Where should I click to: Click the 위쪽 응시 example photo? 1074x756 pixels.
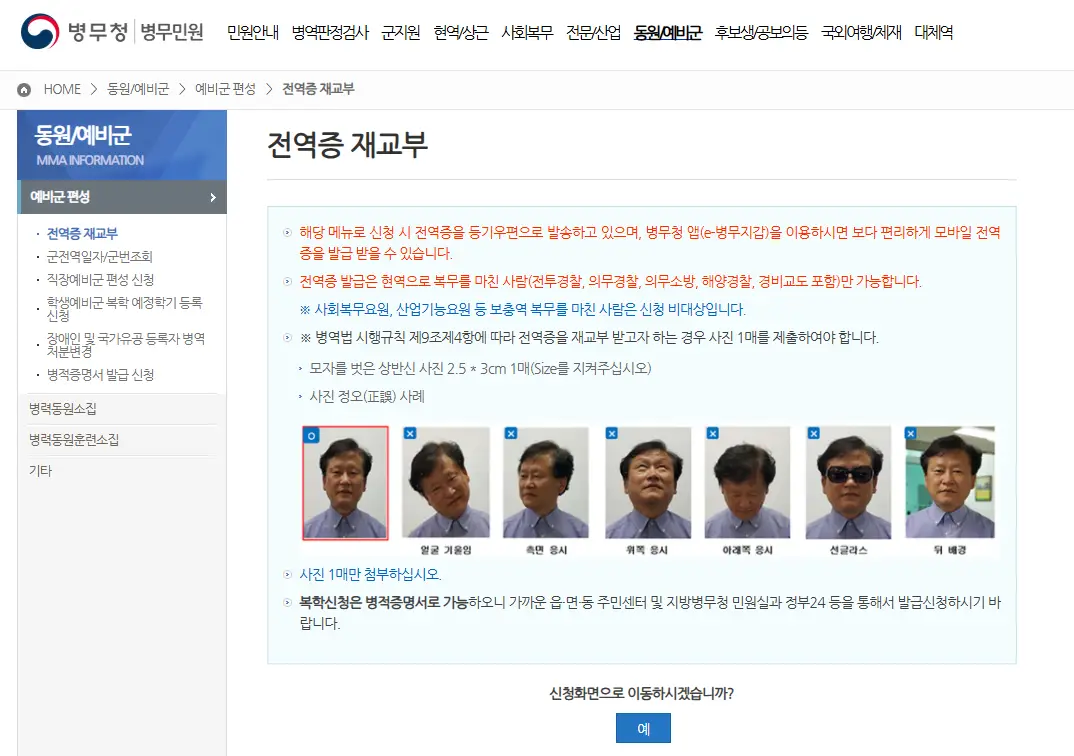pyautogui.click(x=646, y=485)
